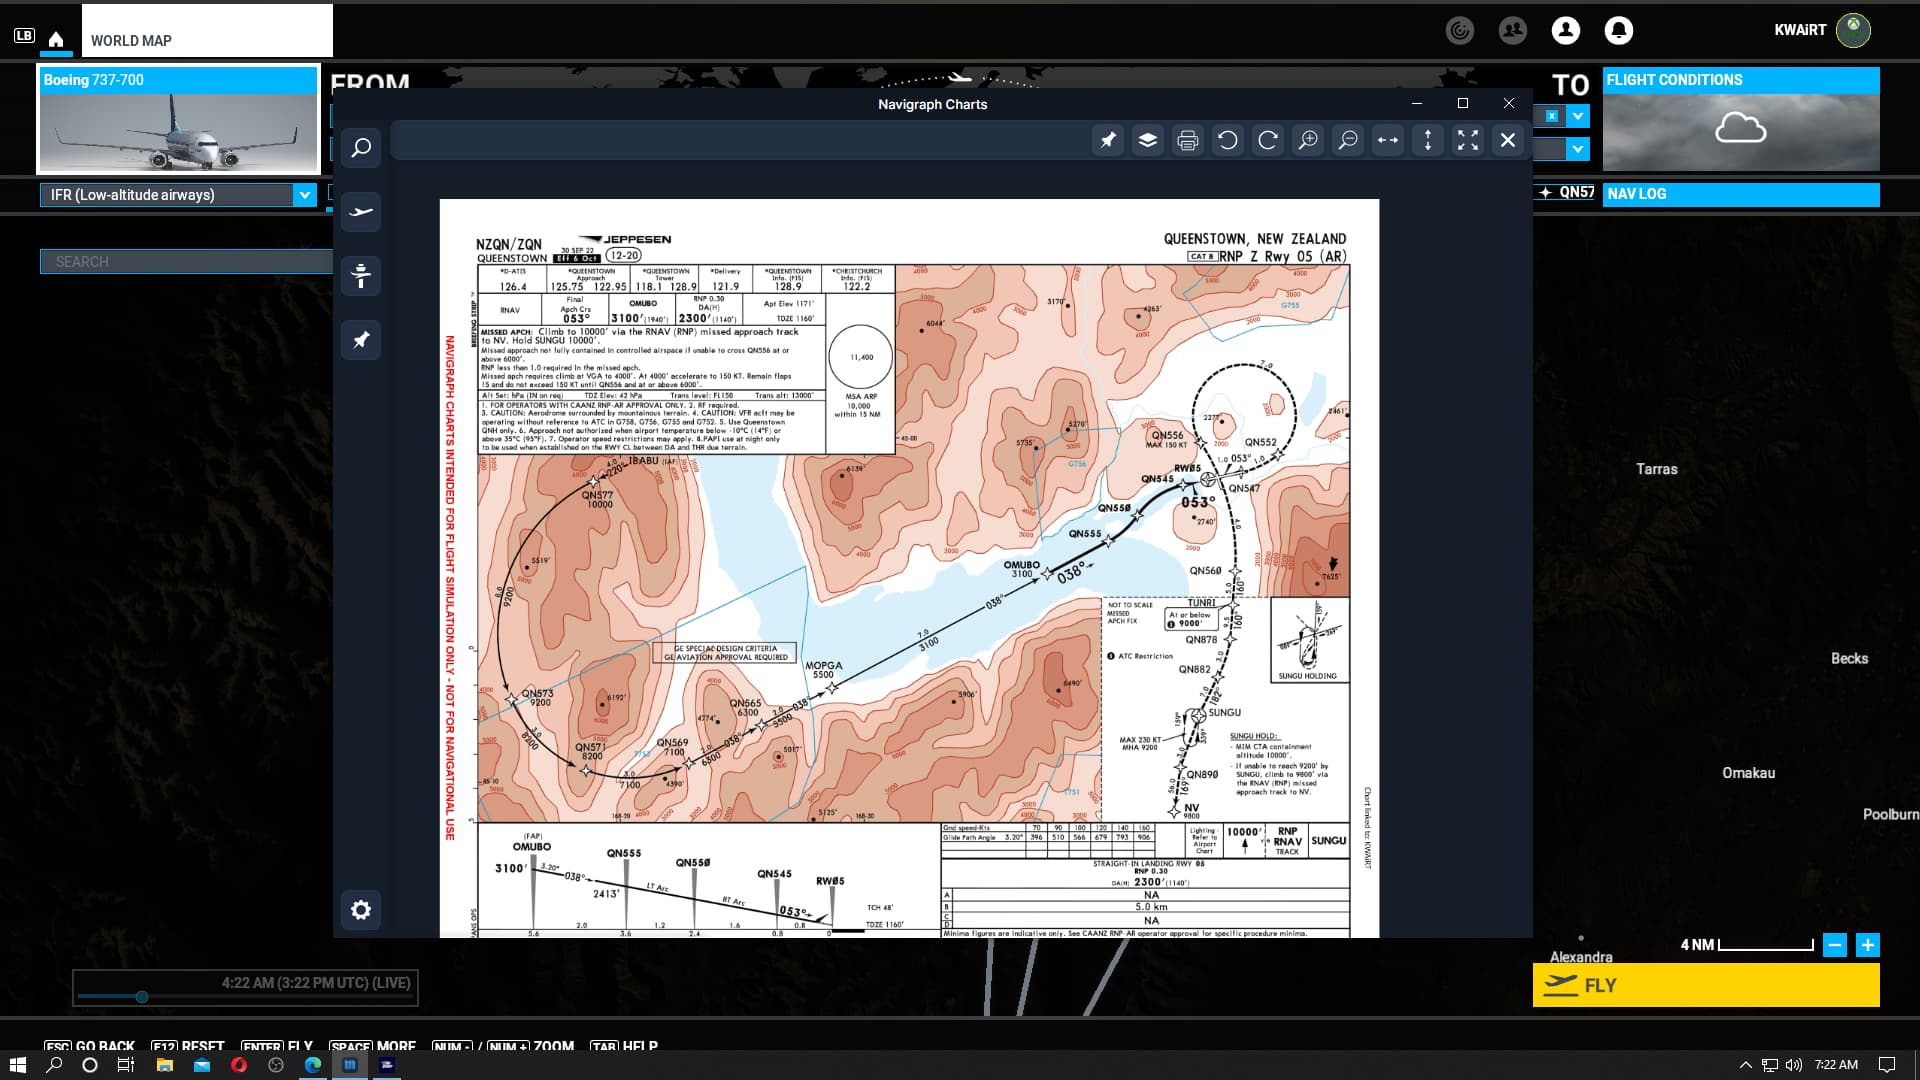Pin the current chart from toolbar
The height and width of the screenshot is (1080, 1920).
(x=1108, y=140)
